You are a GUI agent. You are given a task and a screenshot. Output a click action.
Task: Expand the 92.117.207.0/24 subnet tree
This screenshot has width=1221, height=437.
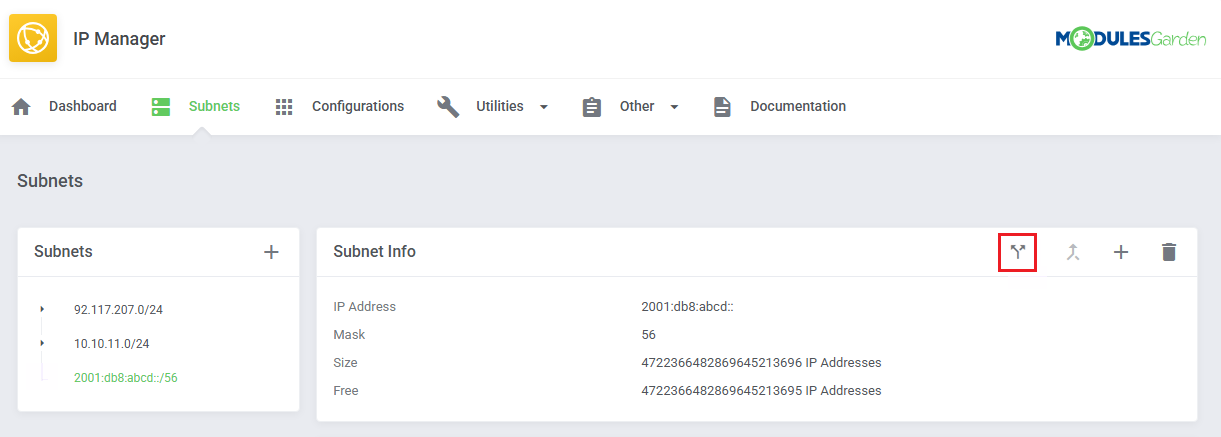point(42,310)
